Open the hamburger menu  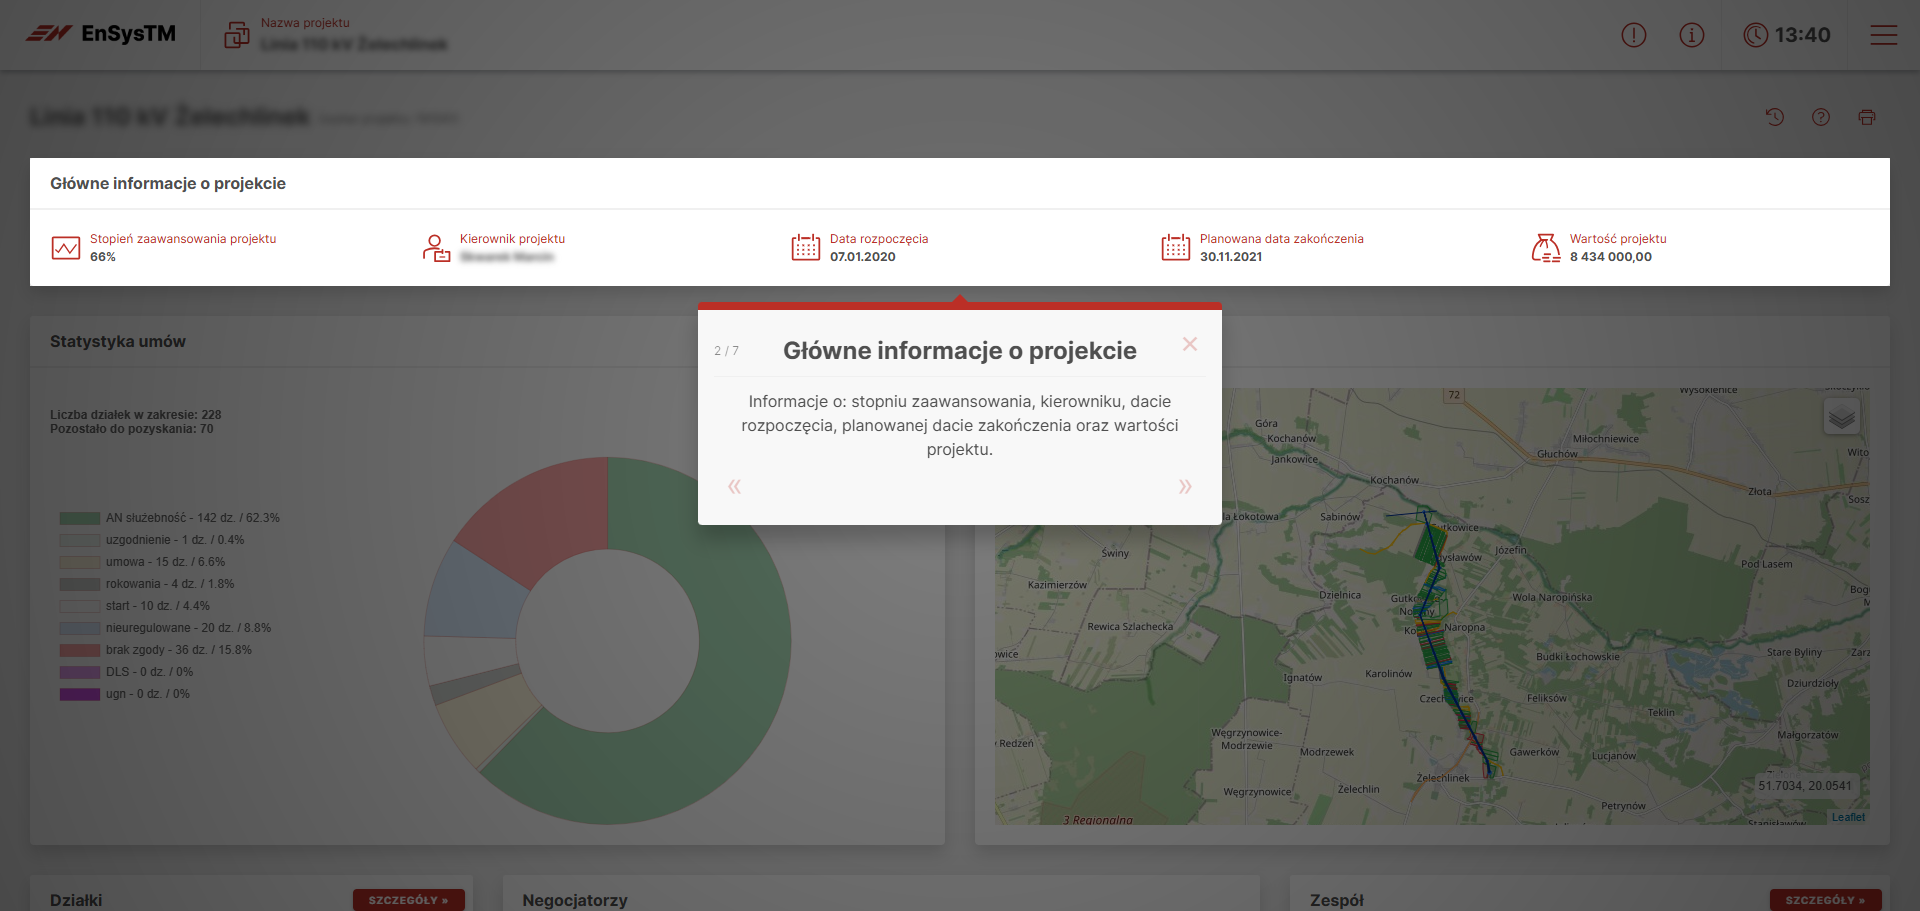(1883, 35)
